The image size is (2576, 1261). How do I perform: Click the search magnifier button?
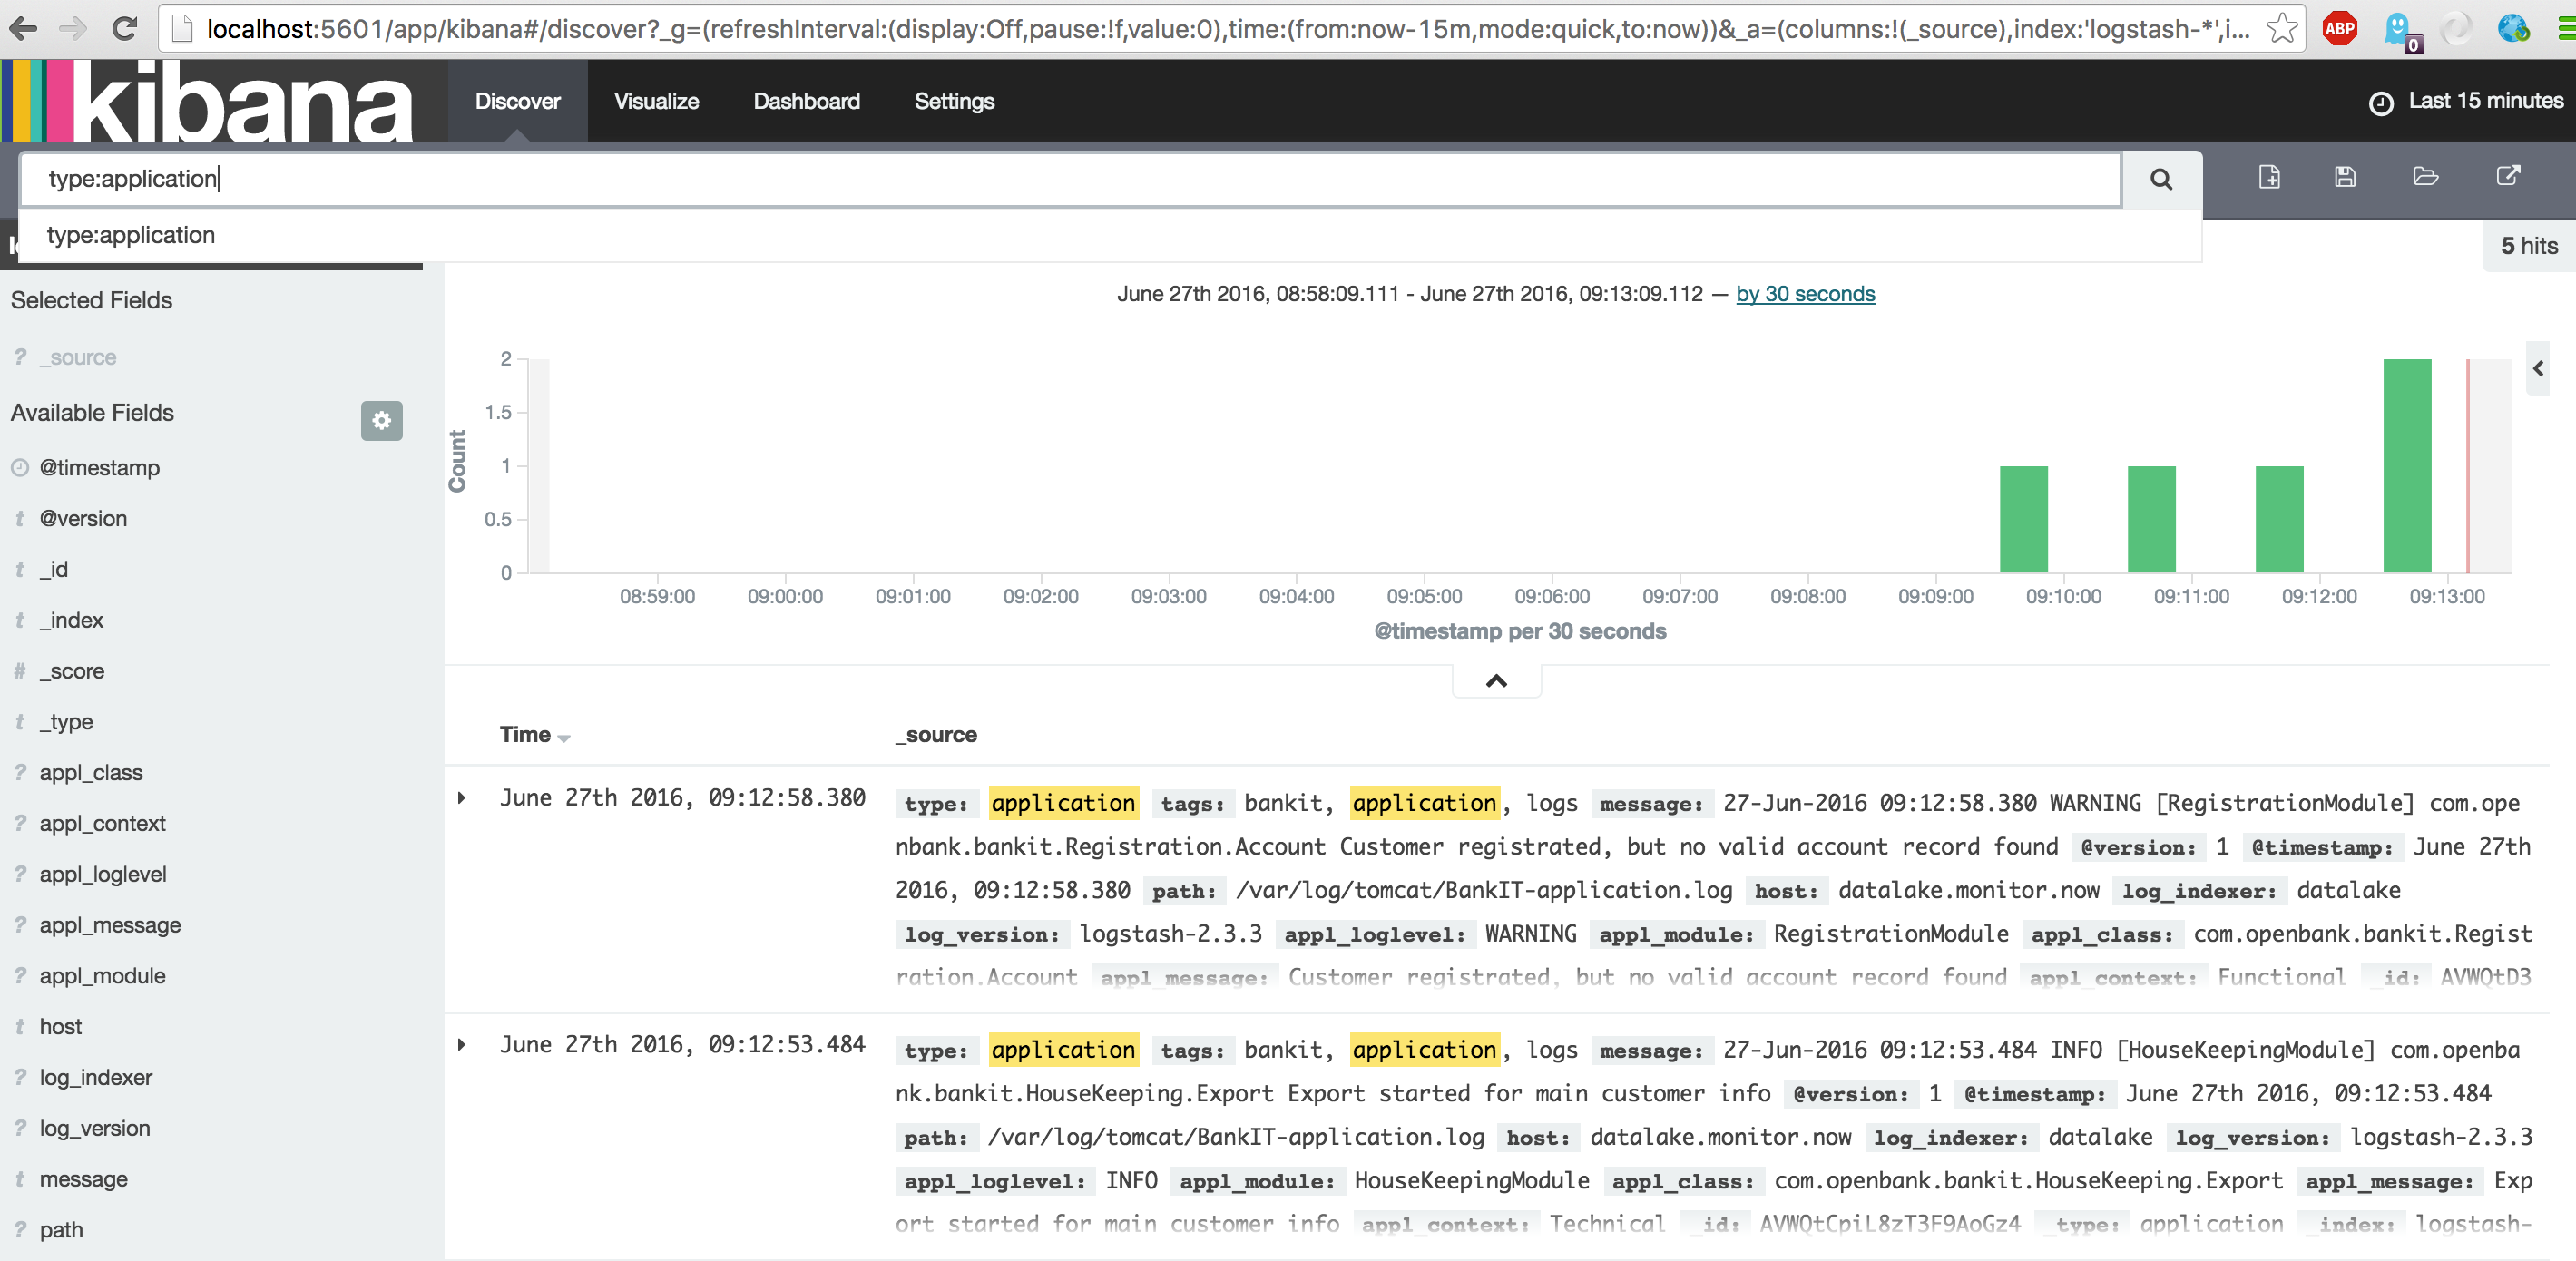tap(2160, 180)
